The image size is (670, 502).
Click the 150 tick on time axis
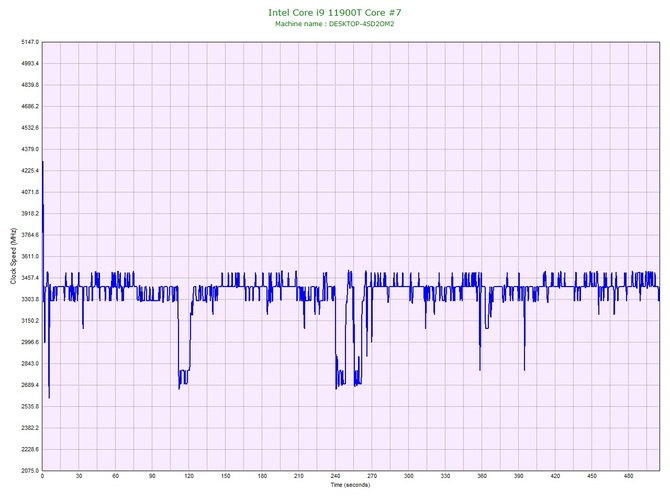click(226, 476)
